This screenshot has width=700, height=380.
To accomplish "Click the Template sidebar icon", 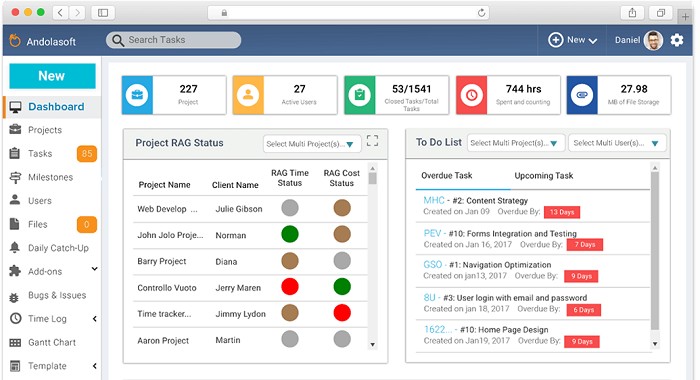I will click(15, 366).
